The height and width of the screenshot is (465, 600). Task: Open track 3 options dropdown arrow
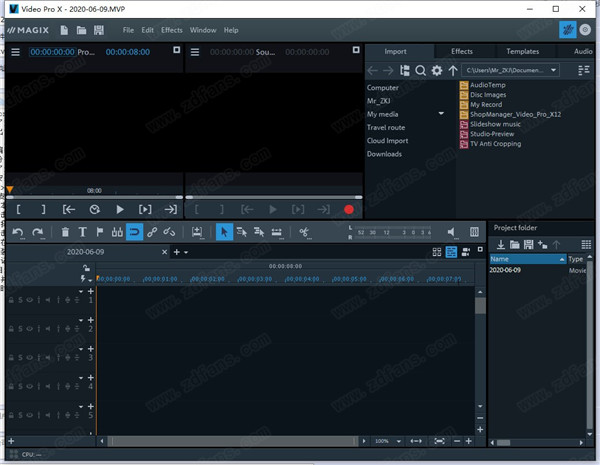(x=81, y=349)
